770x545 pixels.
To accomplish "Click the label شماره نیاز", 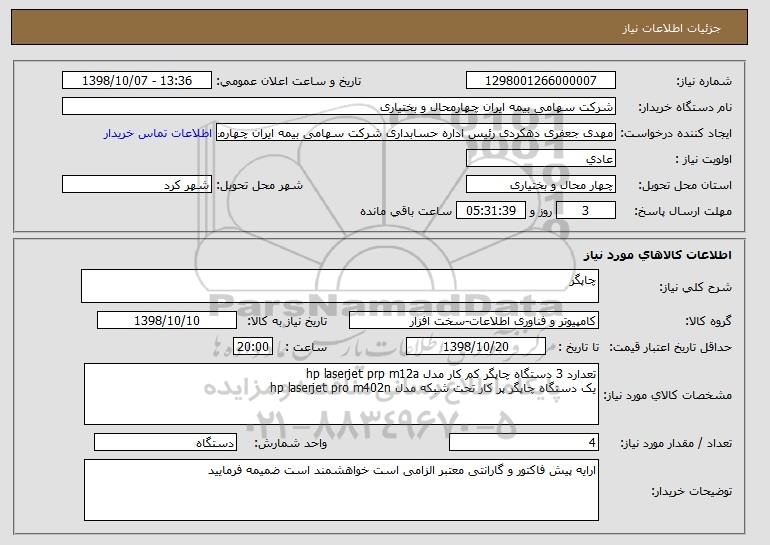I will tap(704, 81).
